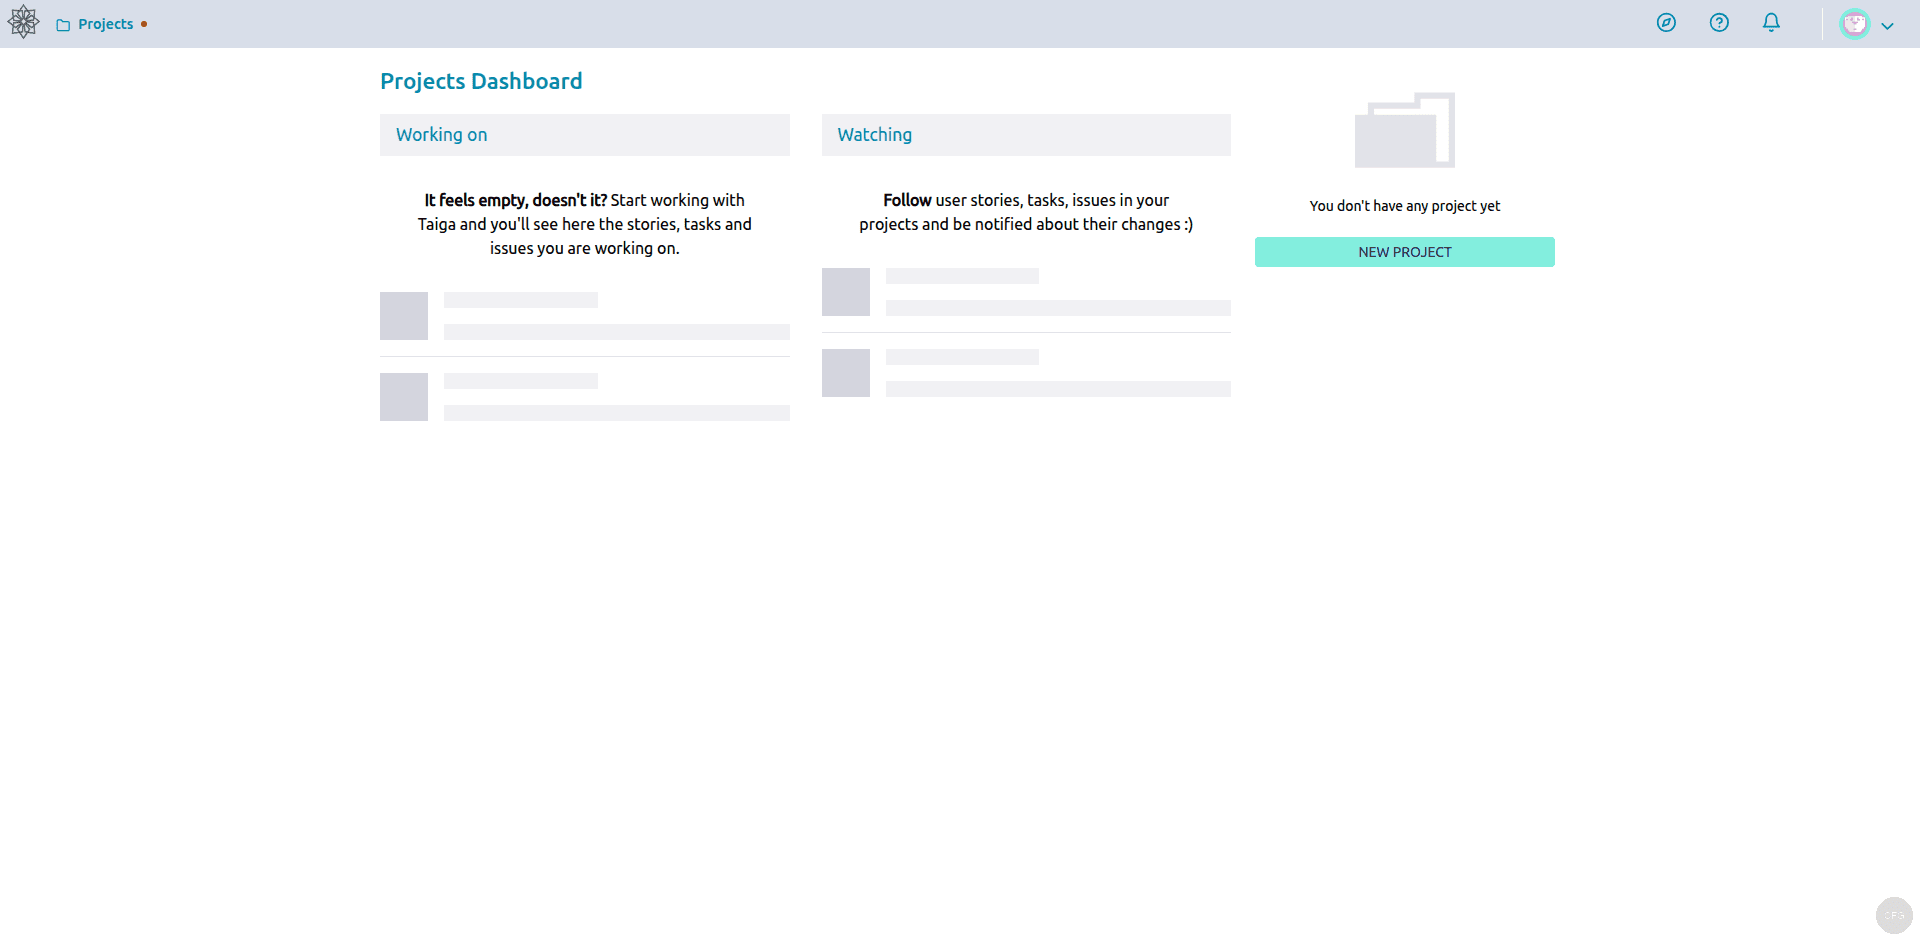Open Discover using the compass icon
1920x941 pixels.
pyautogui.click(x=1666, y=22)
